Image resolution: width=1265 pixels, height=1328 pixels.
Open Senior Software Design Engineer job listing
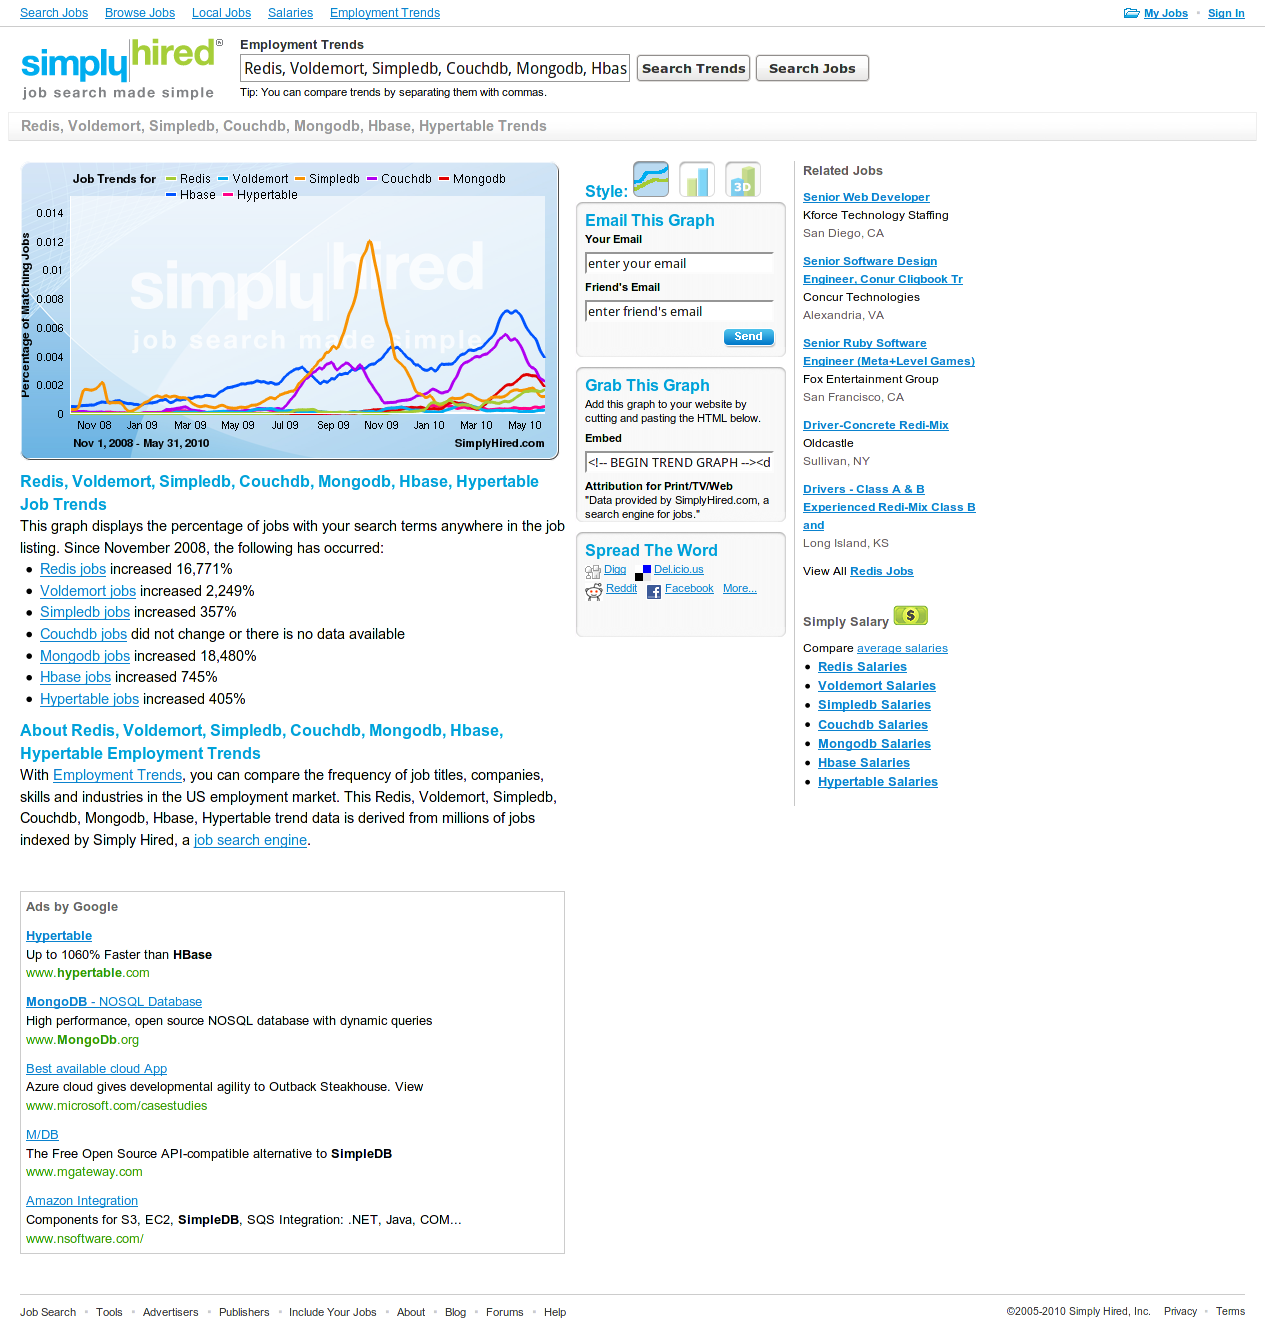pyautogui.click(x=883, y=270)
